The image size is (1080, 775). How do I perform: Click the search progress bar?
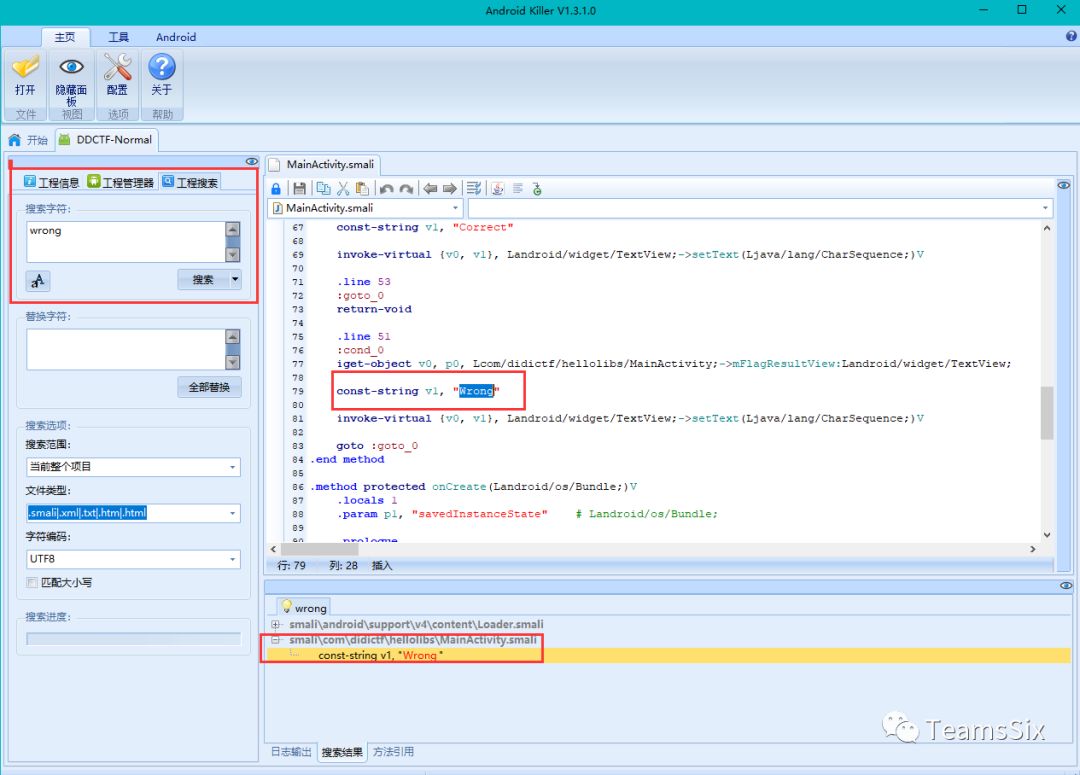pos(133,639)
